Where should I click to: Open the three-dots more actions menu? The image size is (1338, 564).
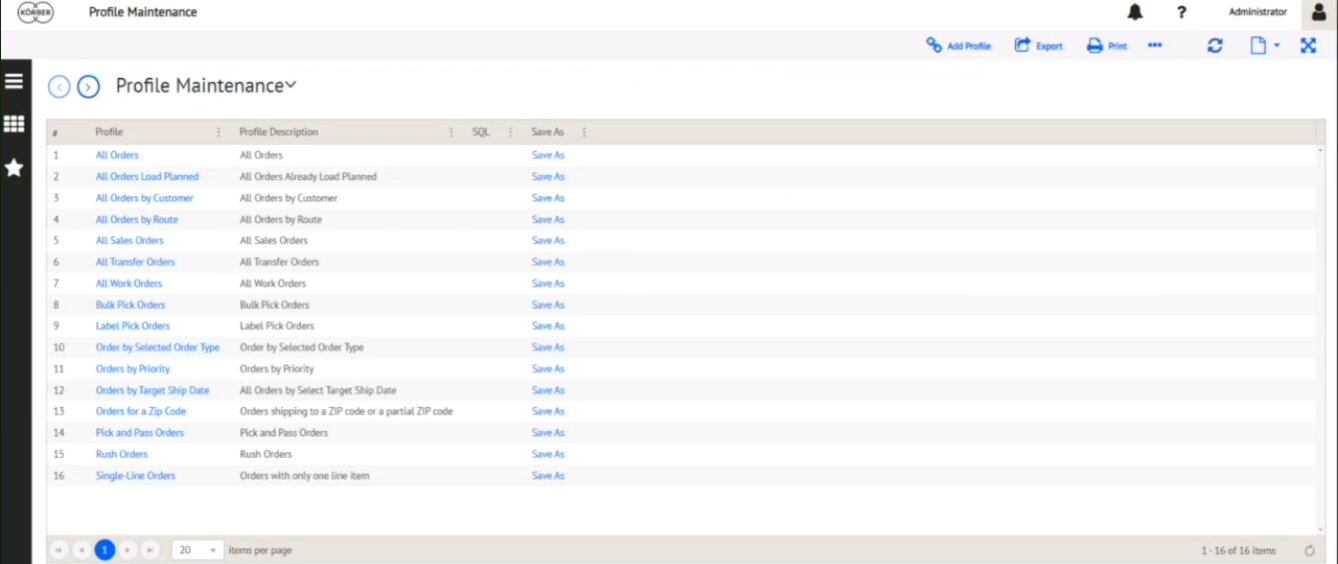(1155, 45)
